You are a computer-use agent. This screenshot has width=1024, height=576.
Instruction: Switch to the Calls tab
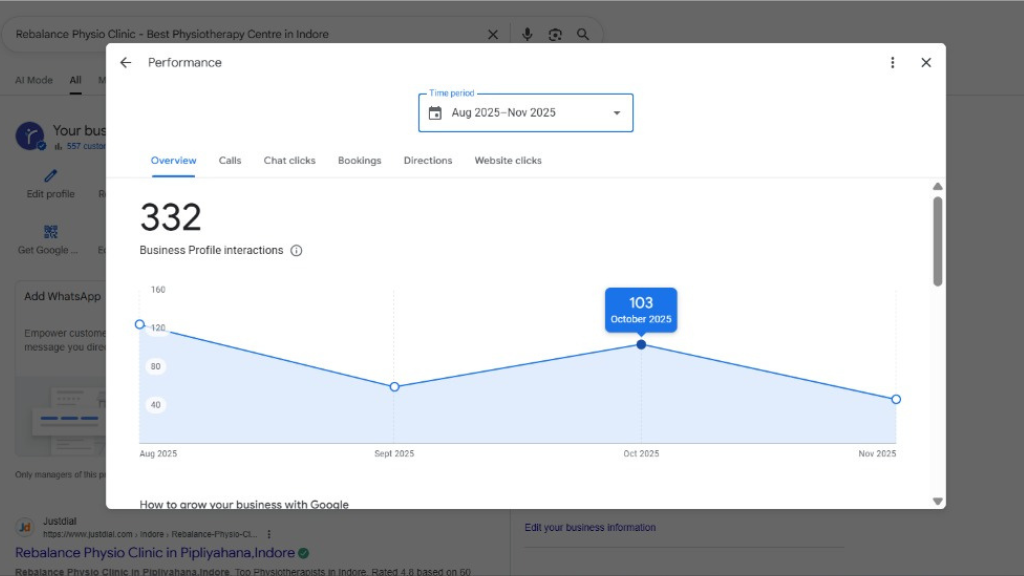230,161
